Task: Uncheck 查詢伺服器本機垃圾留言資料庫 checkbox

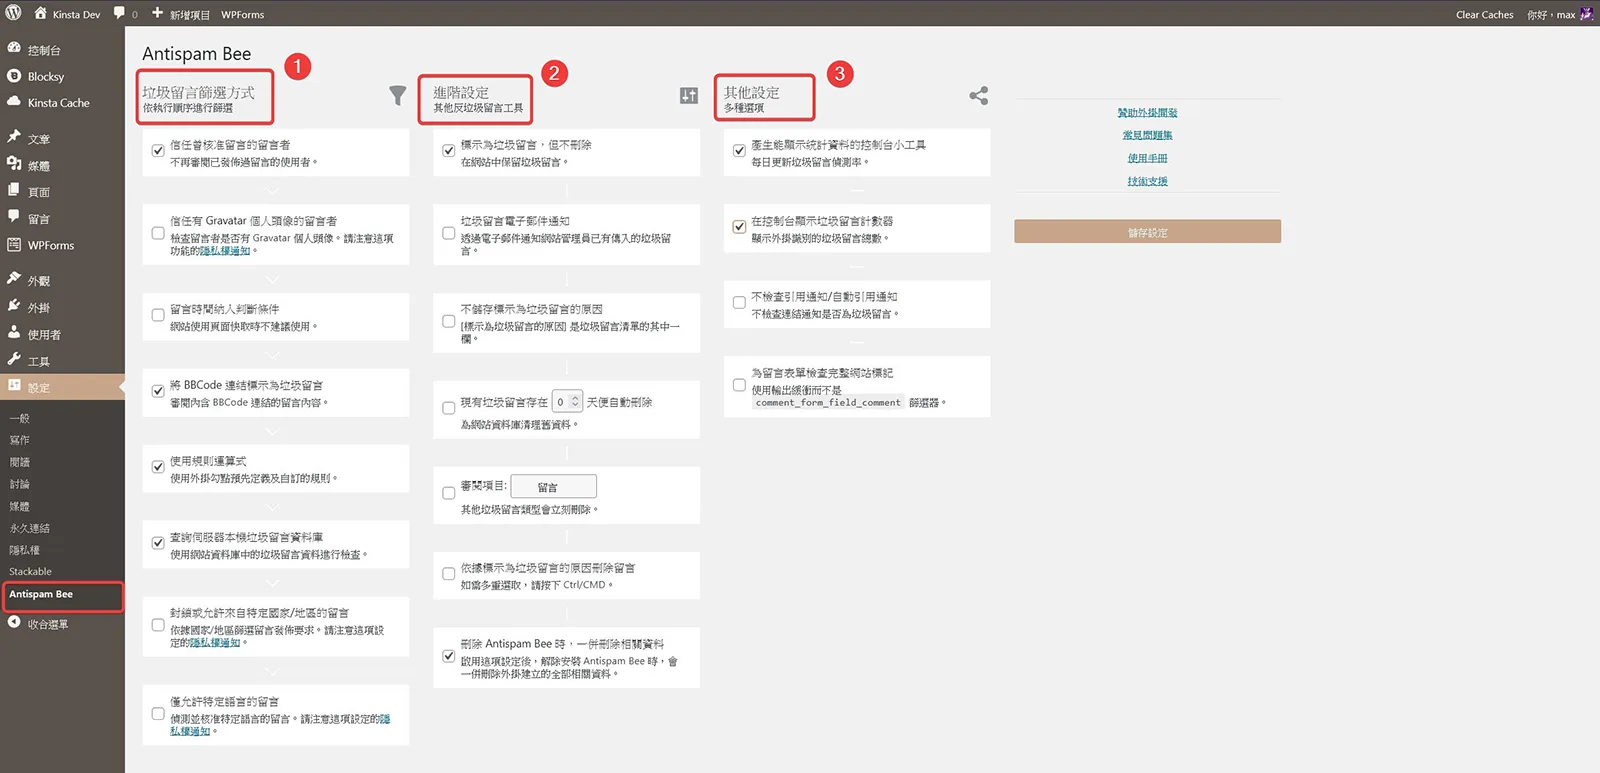Action: pos(158,543)
